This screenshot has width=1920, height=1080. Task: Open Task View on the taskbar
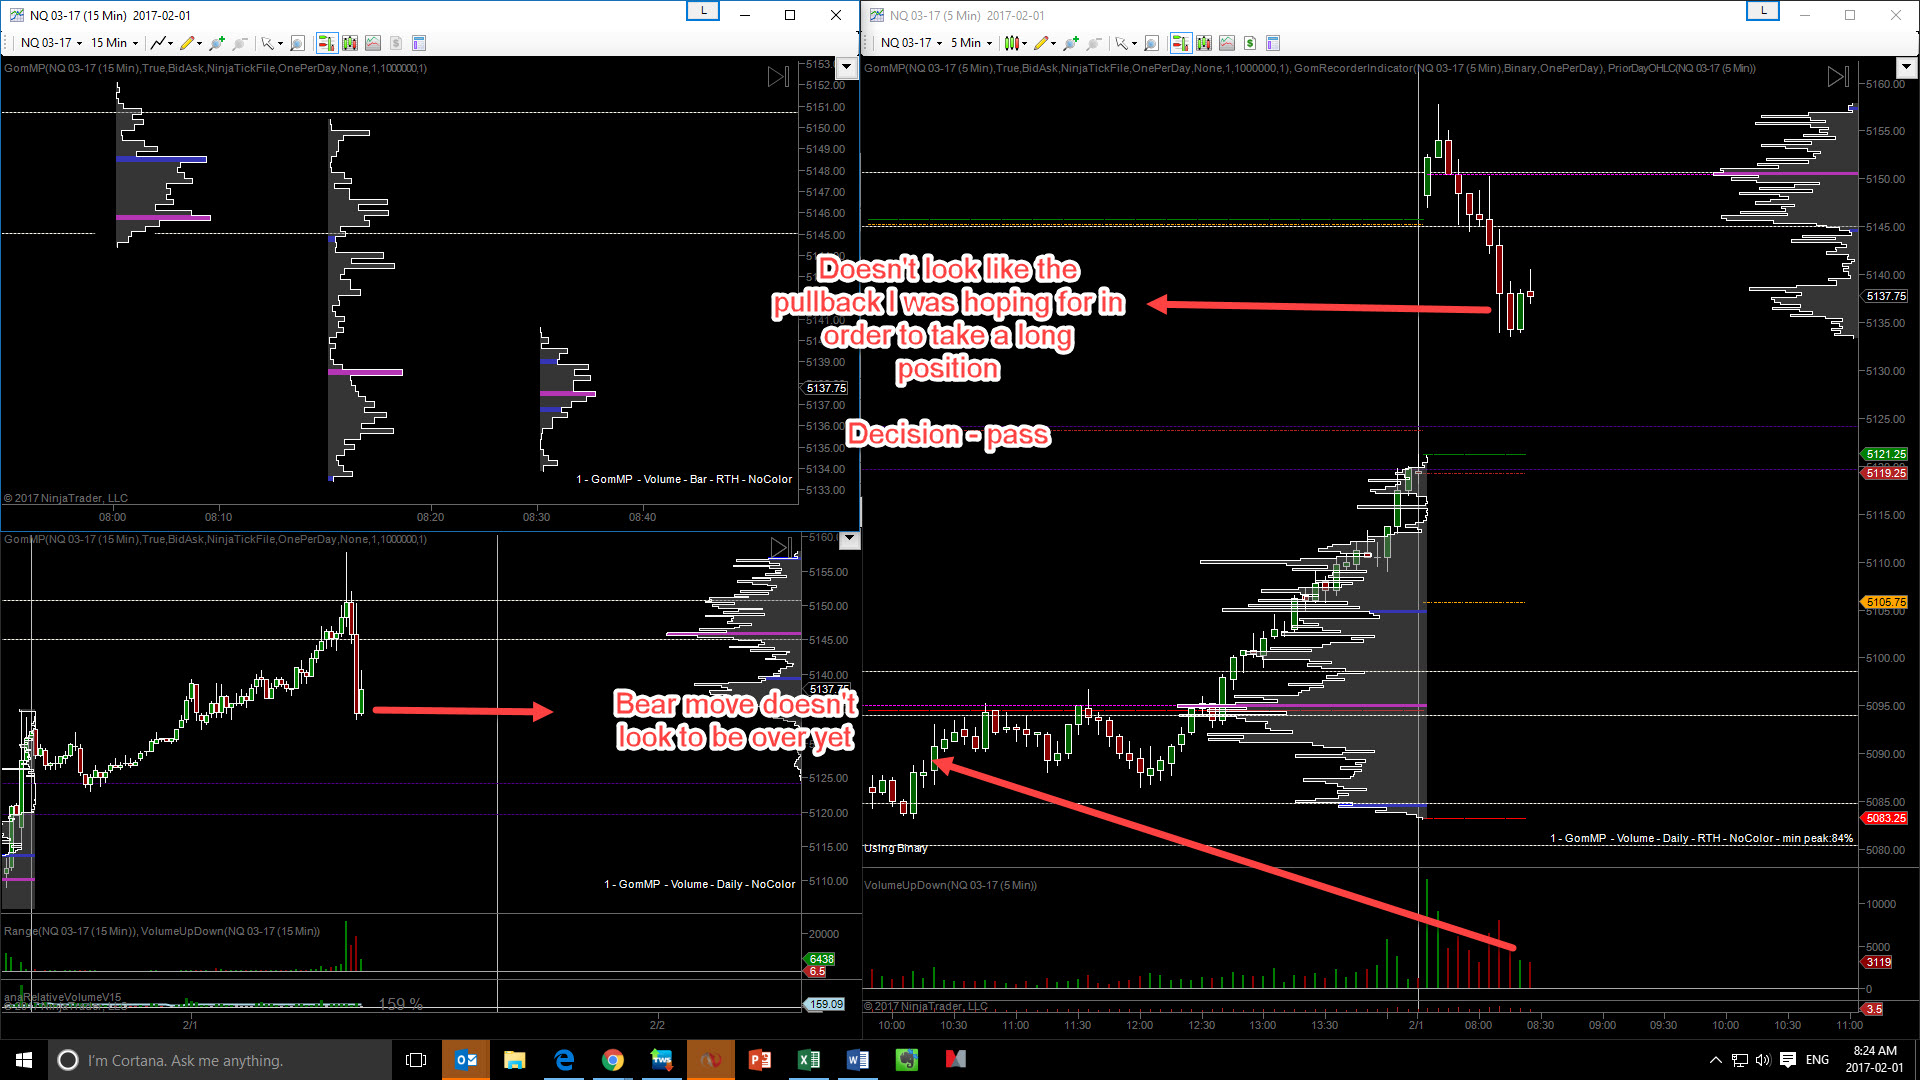pos(416,1060)
